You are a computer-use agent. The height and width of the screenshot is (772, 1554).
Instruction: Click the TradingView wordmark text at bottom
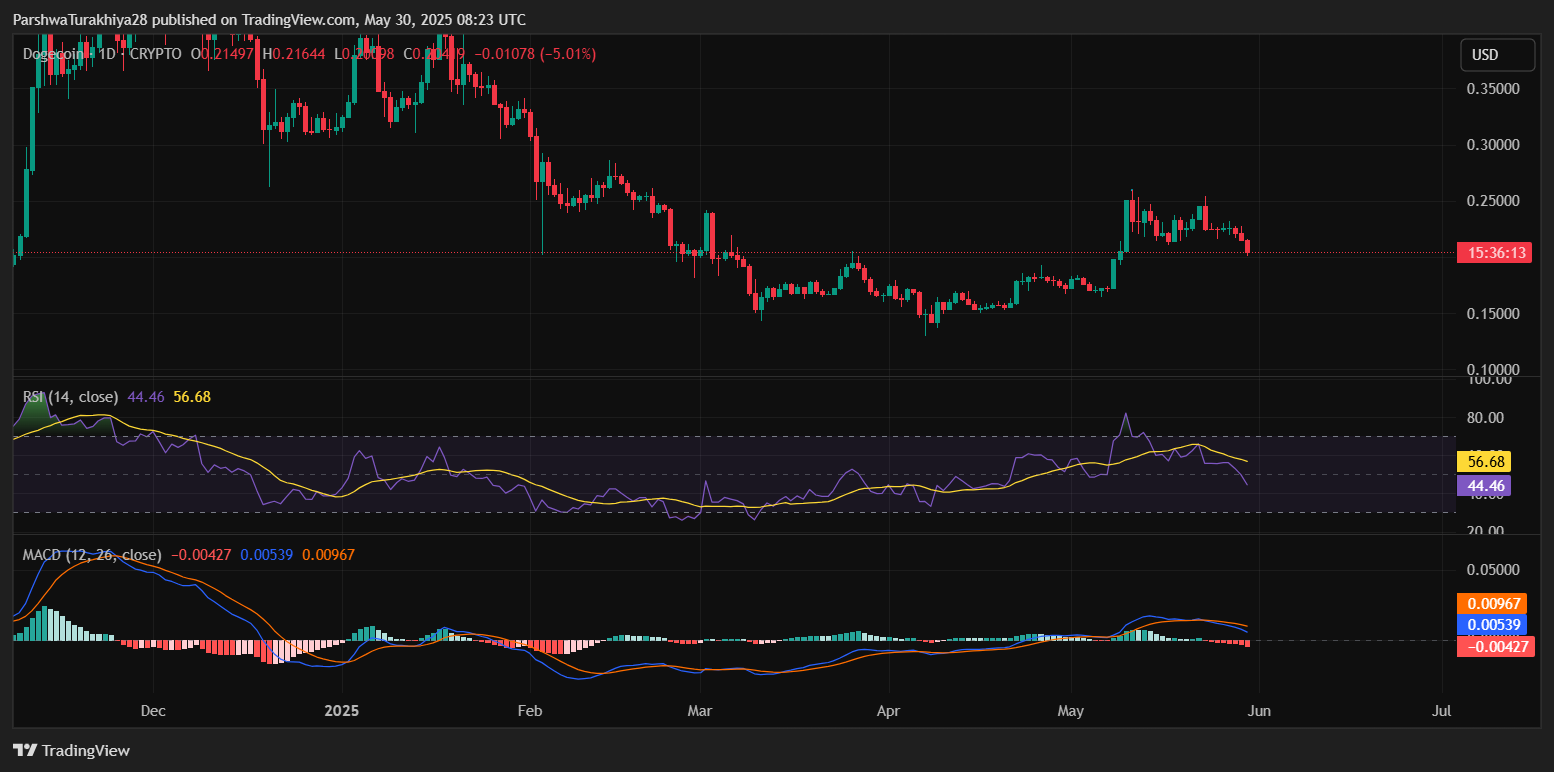86,751
